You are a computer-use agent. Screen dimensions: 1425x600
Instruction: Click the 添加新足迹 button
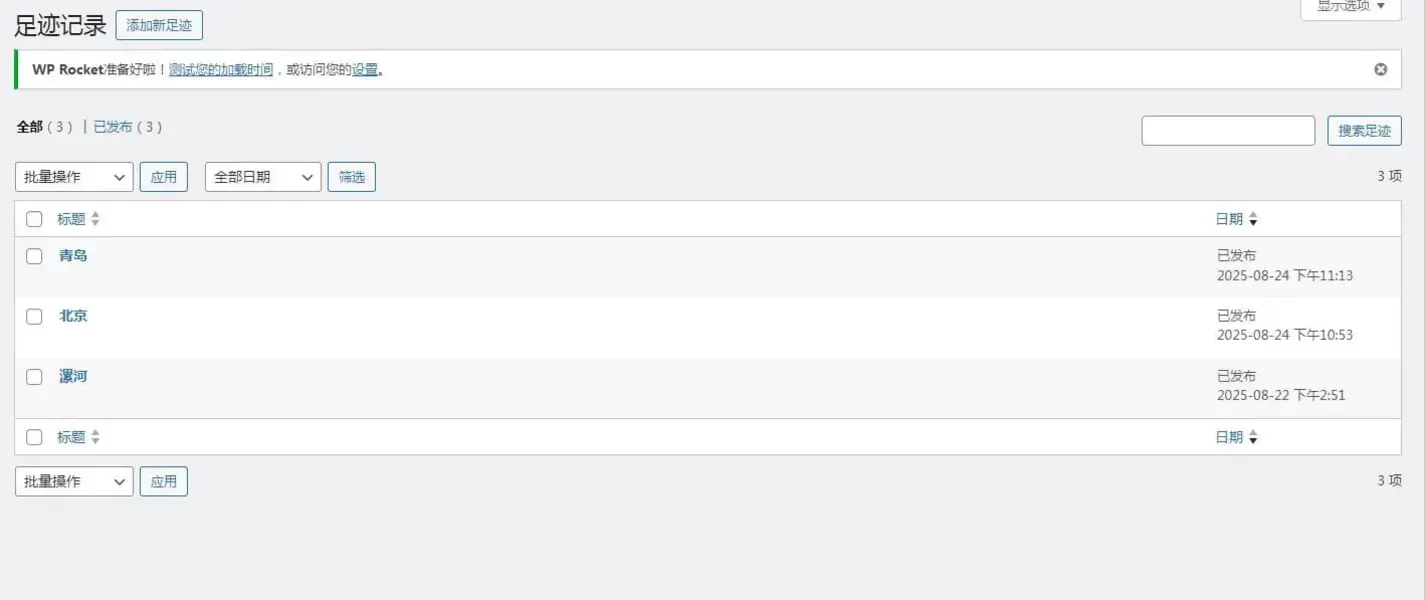[x=159, y=25]
